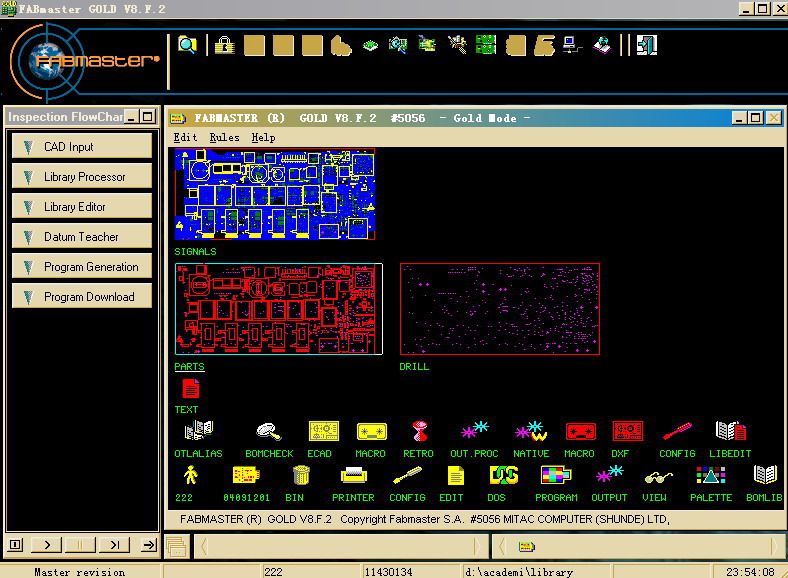Select the PARTS board thumbnail
This screenshot has width=788, height=578.
[x=279, y=309]
